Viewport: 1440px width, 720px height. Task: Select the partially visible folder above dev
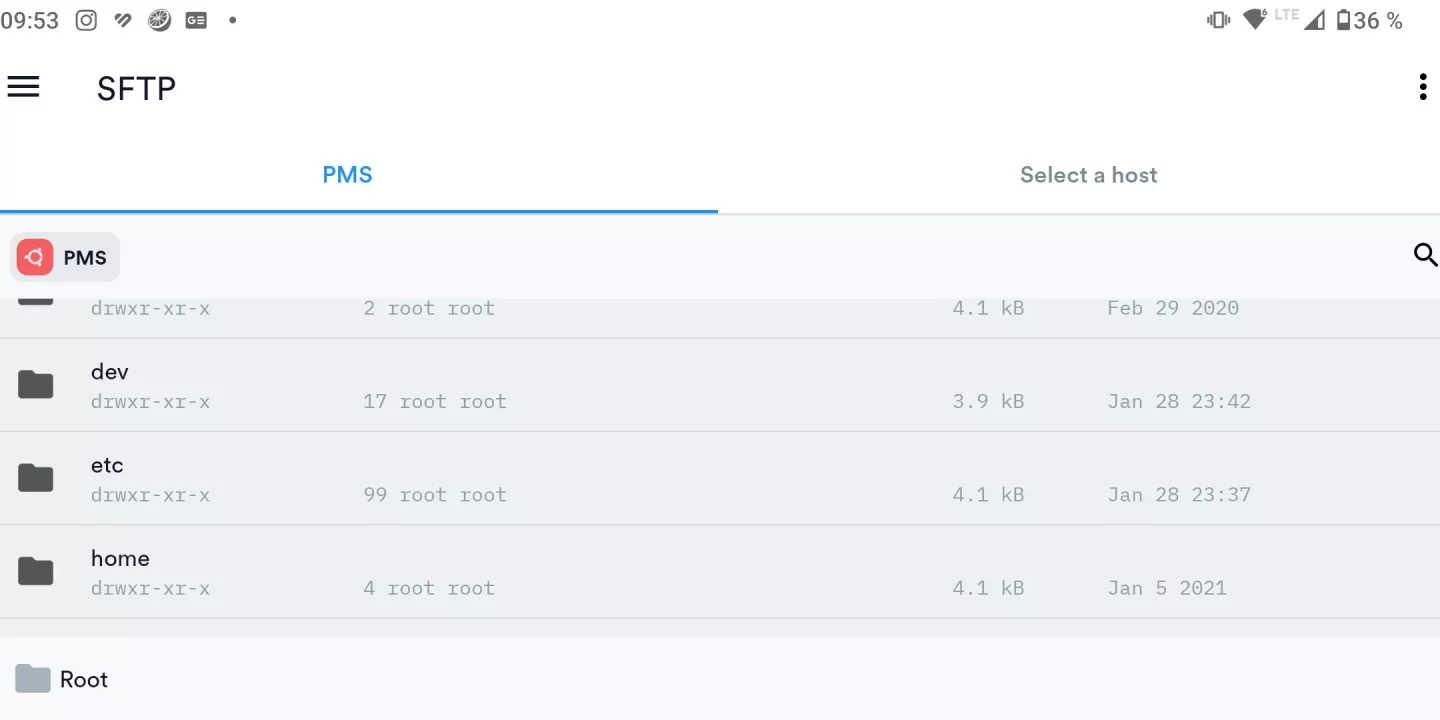(400, 308)
